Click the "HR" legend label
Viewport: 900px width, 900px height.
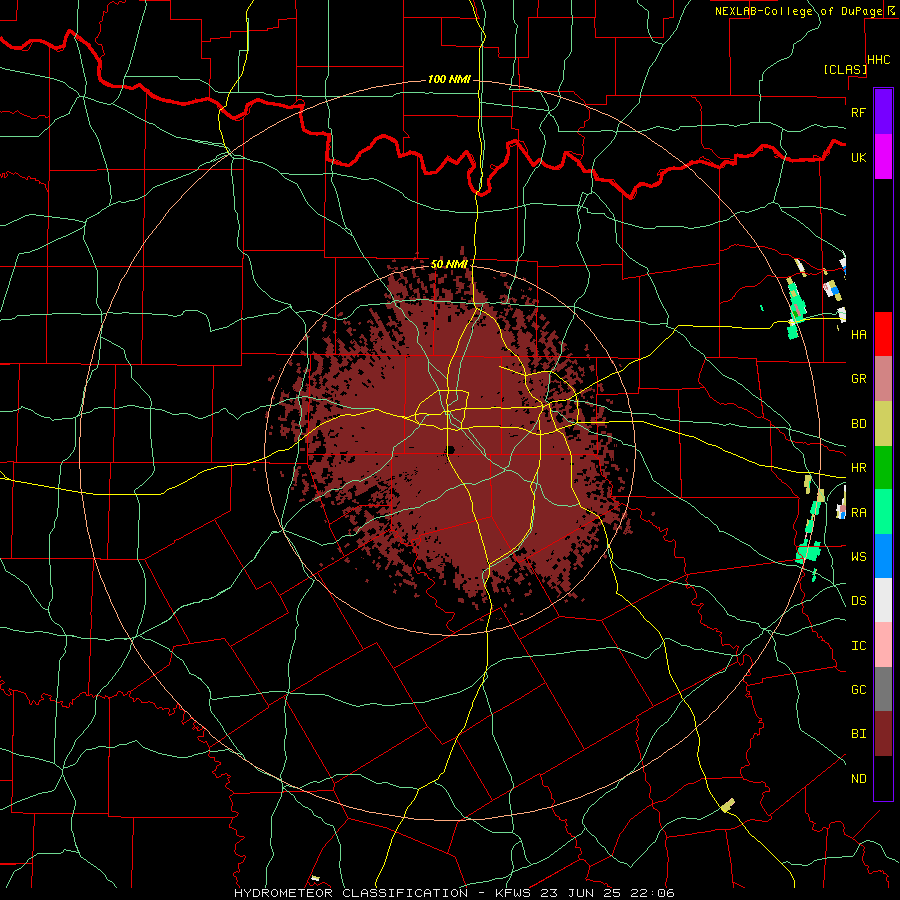tap(858, 468)
